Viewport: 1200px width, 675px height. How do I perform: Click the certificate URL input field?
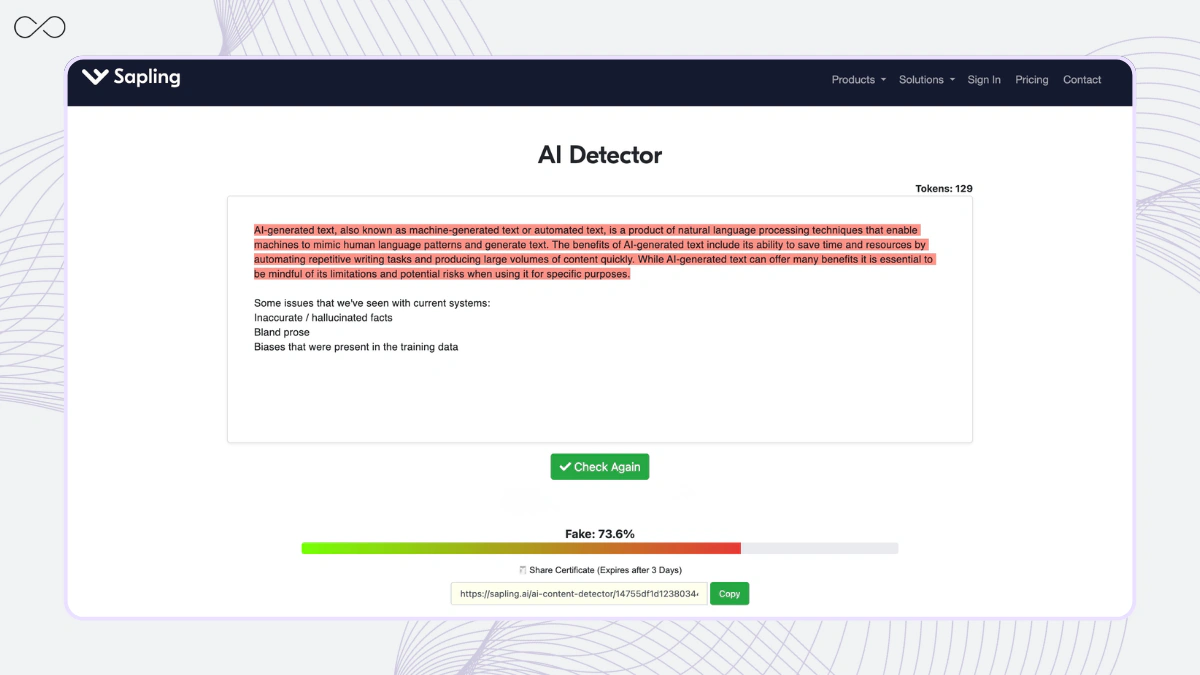(x=579, y=594)
